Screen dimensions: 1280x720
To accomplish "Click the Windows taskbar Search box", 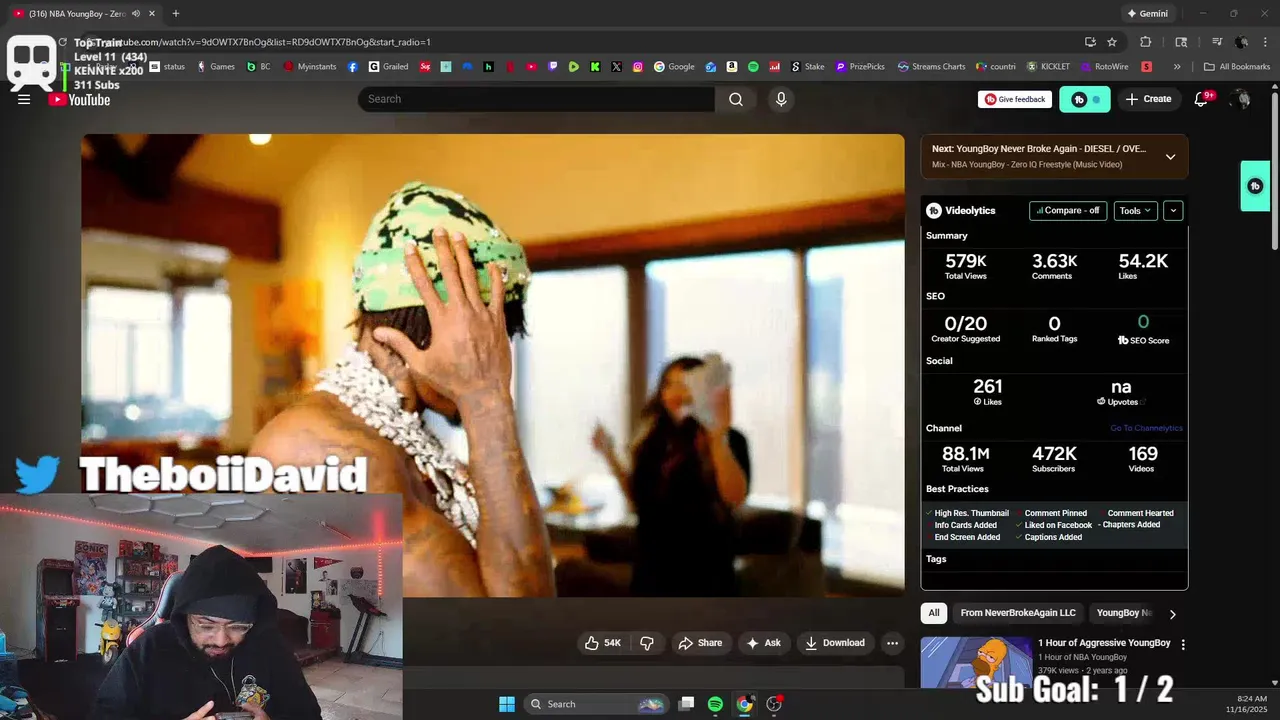I will click(598, 704).
